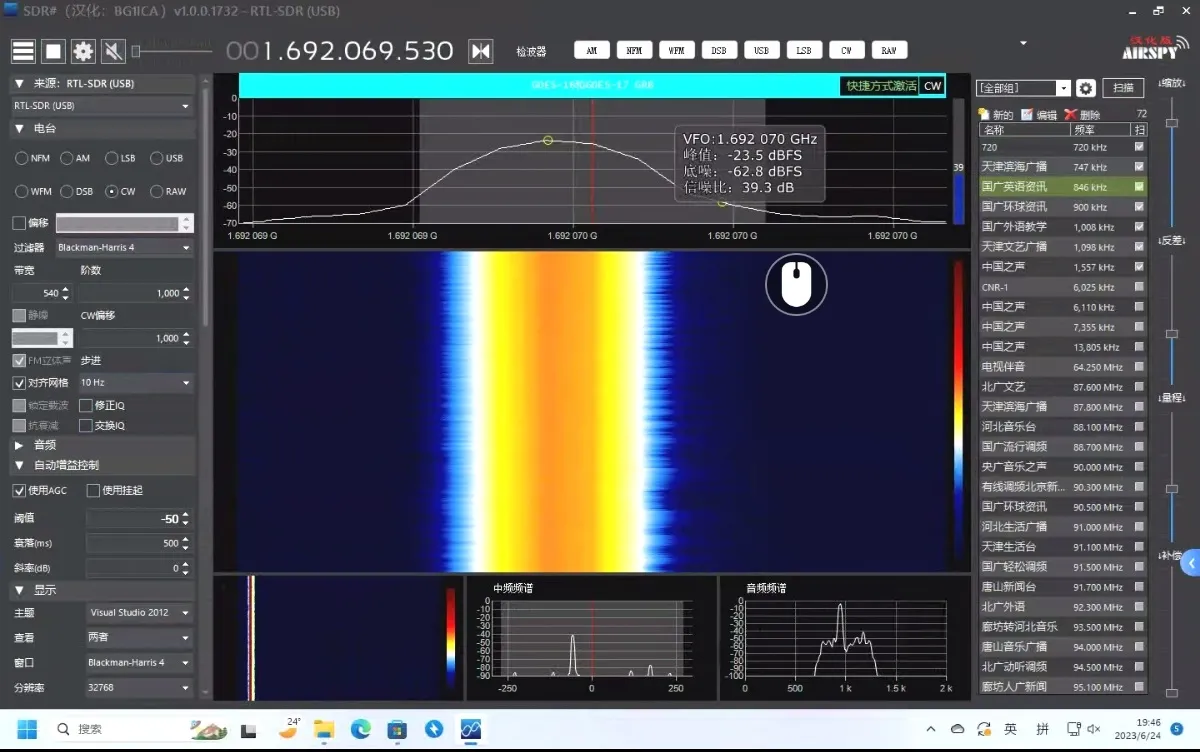The image size is (1200, 752).
Task: Click the 编辑 edit bookmark icon
Action: pos(1027,115)
